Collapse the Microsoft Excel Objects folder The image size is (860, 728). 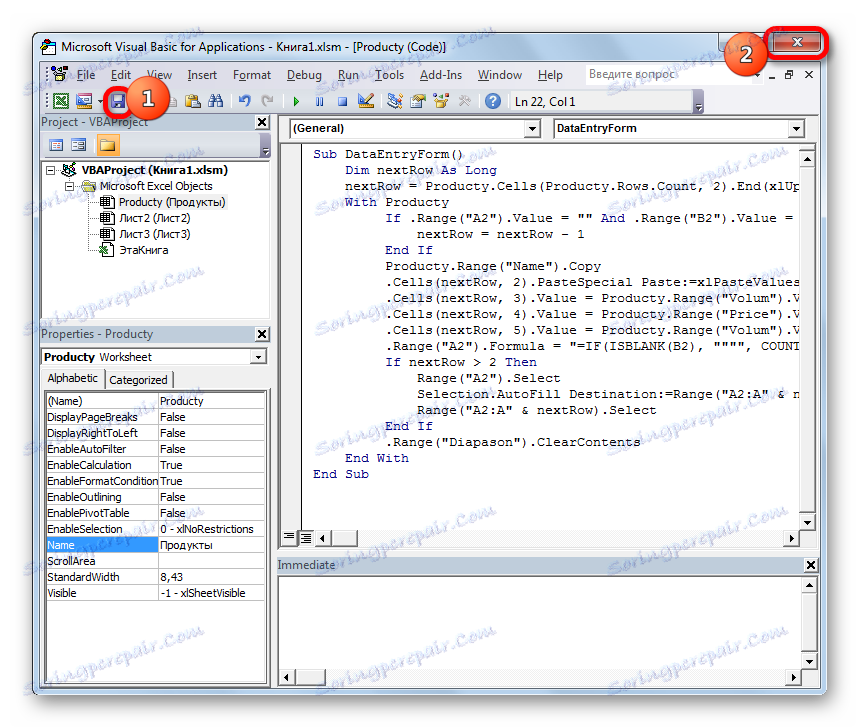(x=70, y=186)
